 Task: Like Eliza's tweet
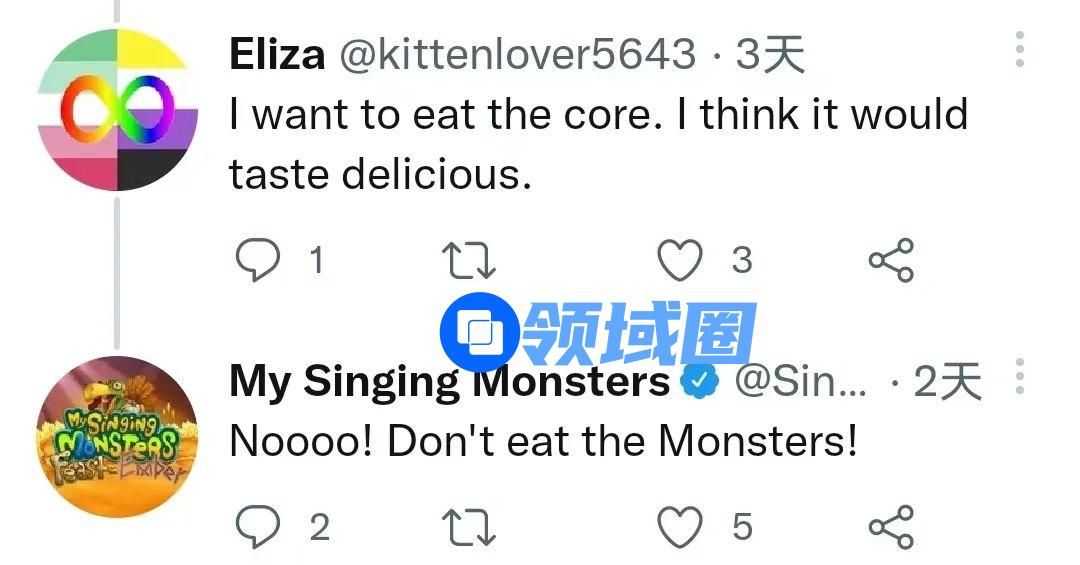(680, 261)
